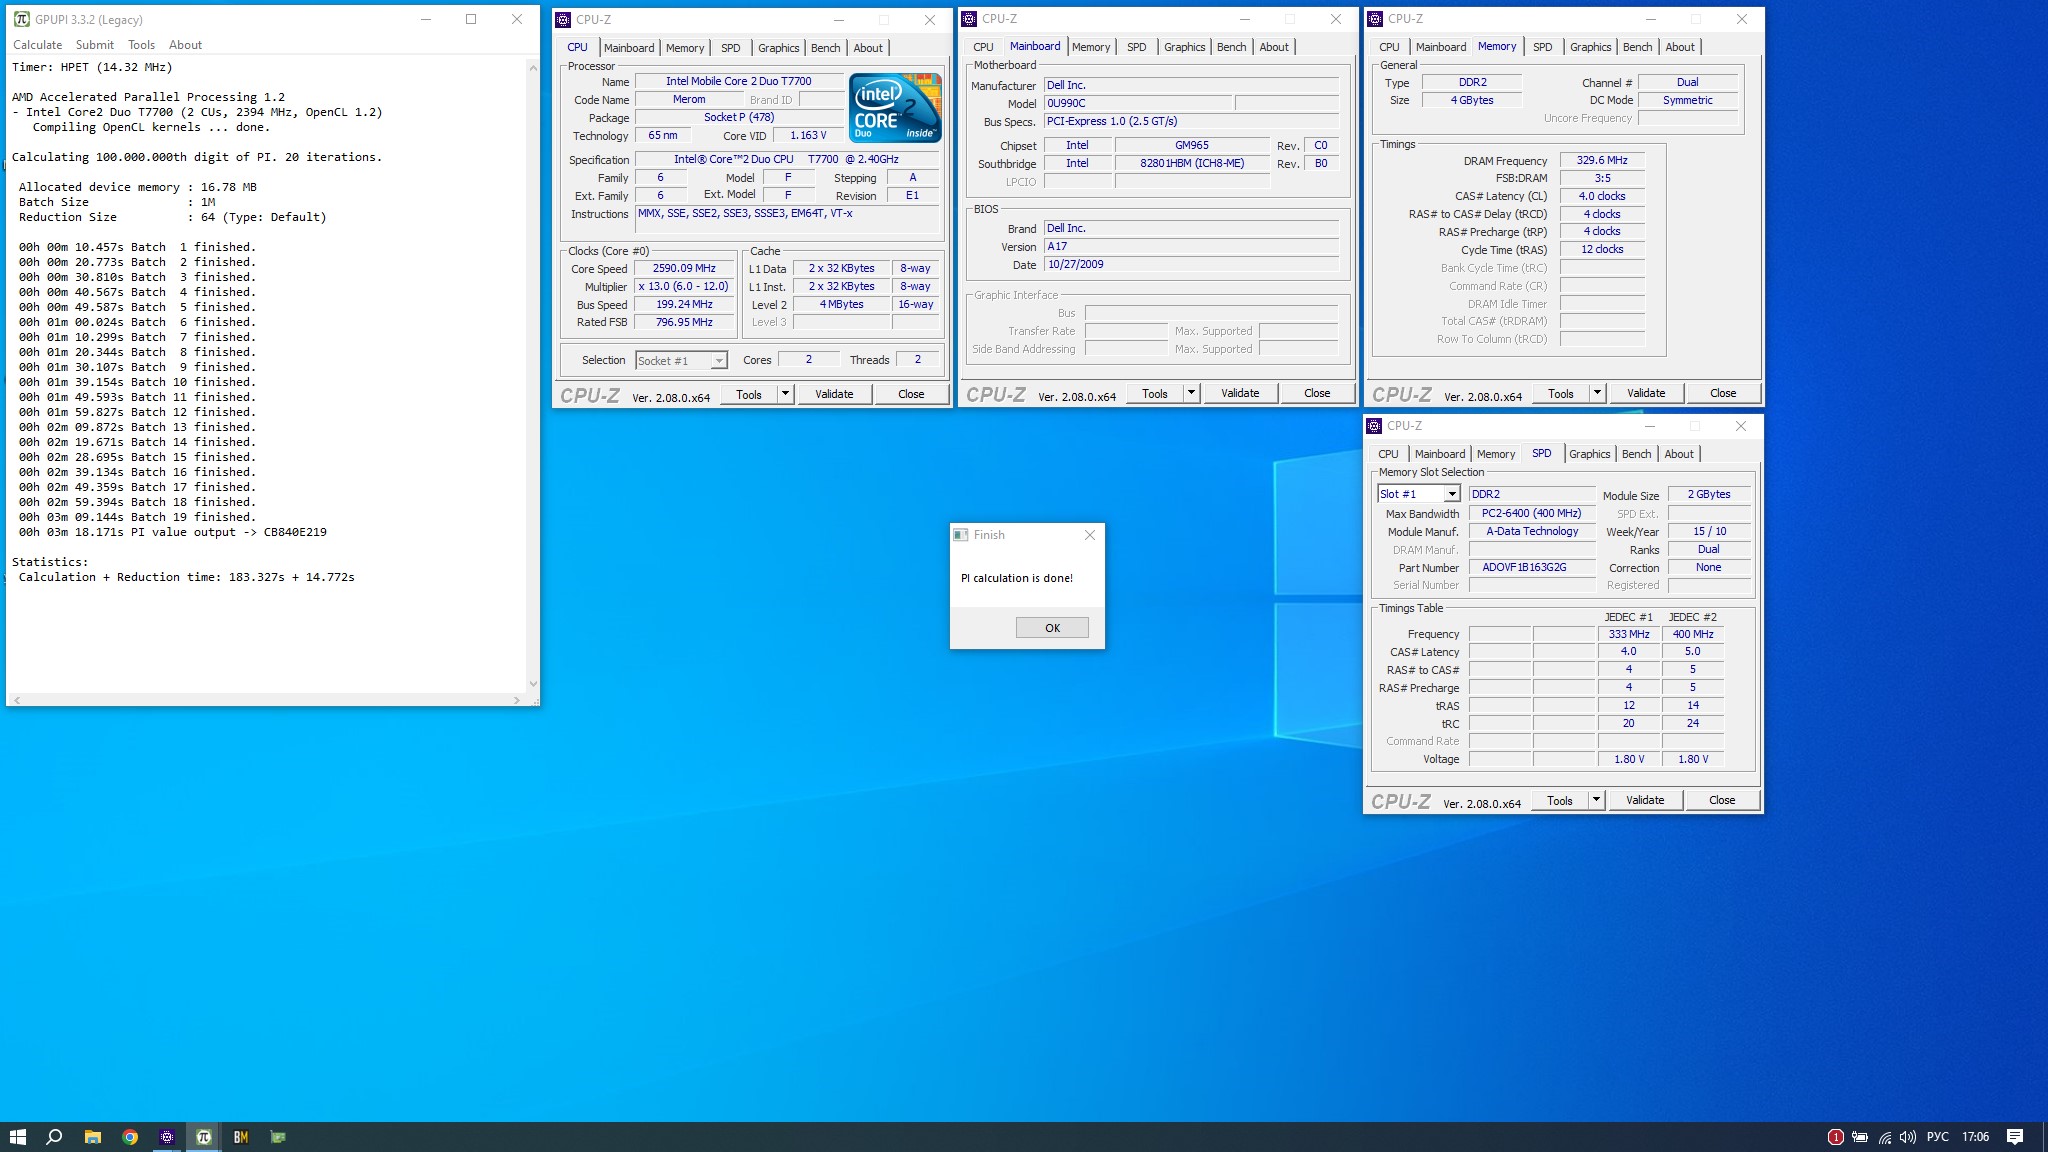The image size is (2048, 1152).
Task: Open the Windows Start menu
Action: 17,1137
